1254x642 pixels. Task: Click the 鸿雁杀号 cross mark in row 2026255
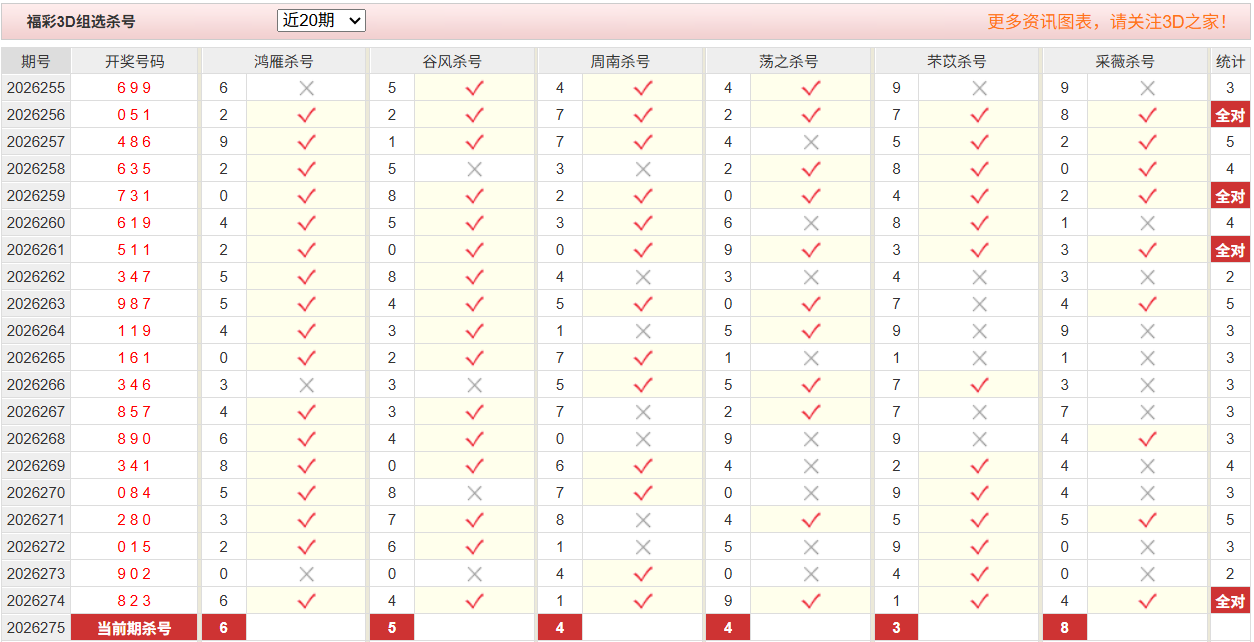[307, 88]
